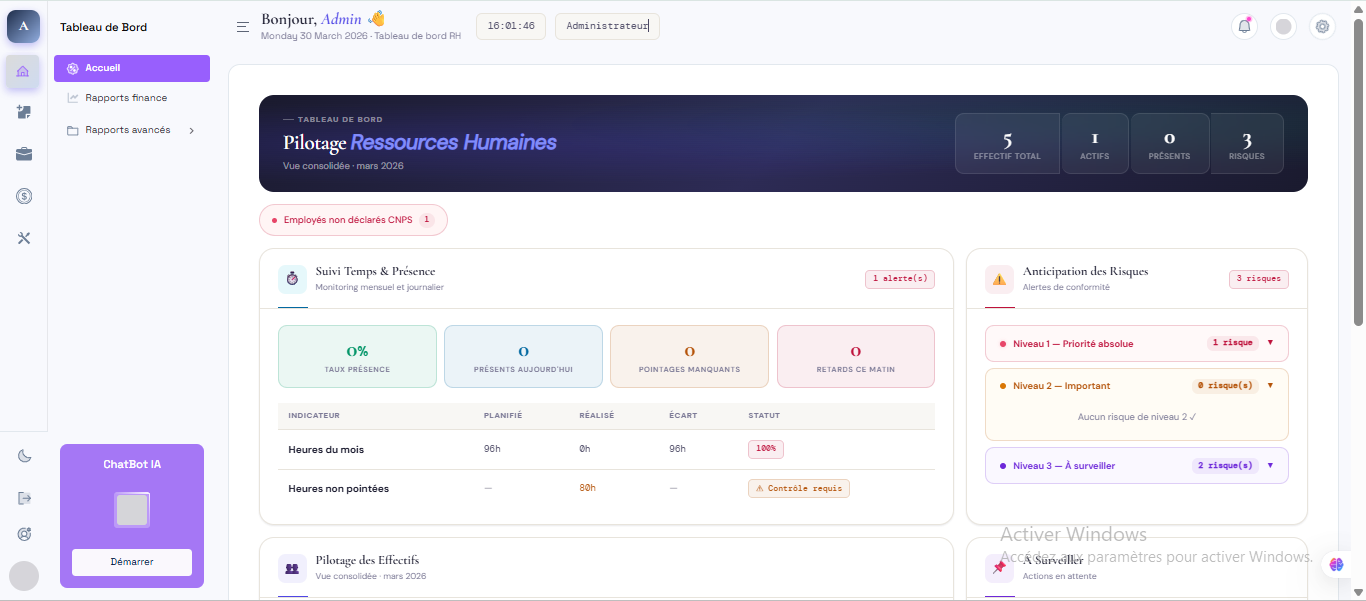Click the 100% status badge
Image resolution: width=1366 pixels, height=601 pixels.
point(766,449)
